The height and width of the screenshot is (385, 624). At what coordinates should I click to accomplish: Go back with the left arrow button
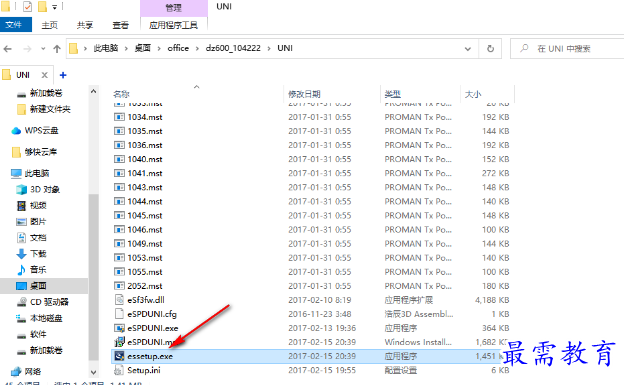8,49
